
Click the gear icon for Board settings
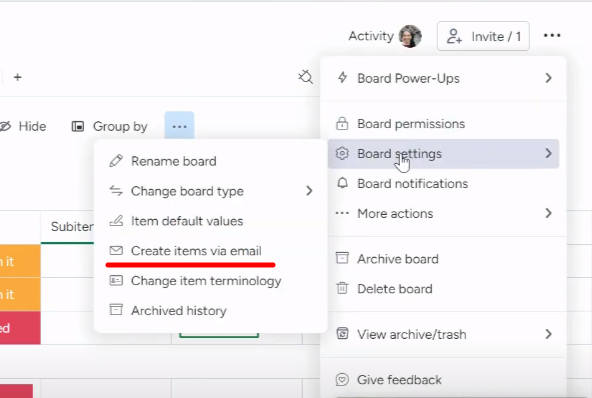pyautogui.click(x=342, y=153)
